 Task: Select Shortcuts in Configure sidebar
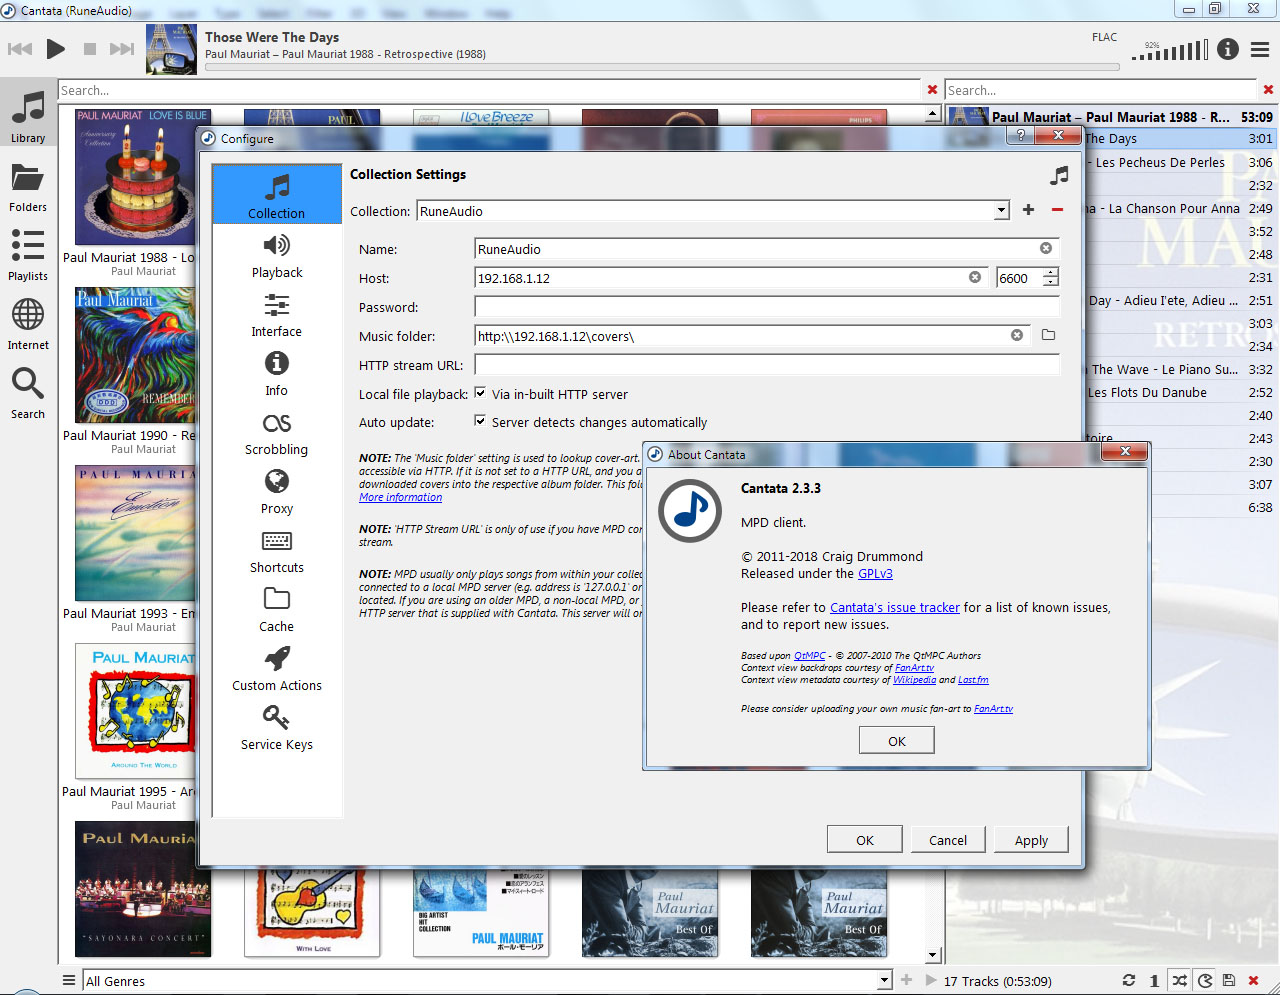click(277, 552)
